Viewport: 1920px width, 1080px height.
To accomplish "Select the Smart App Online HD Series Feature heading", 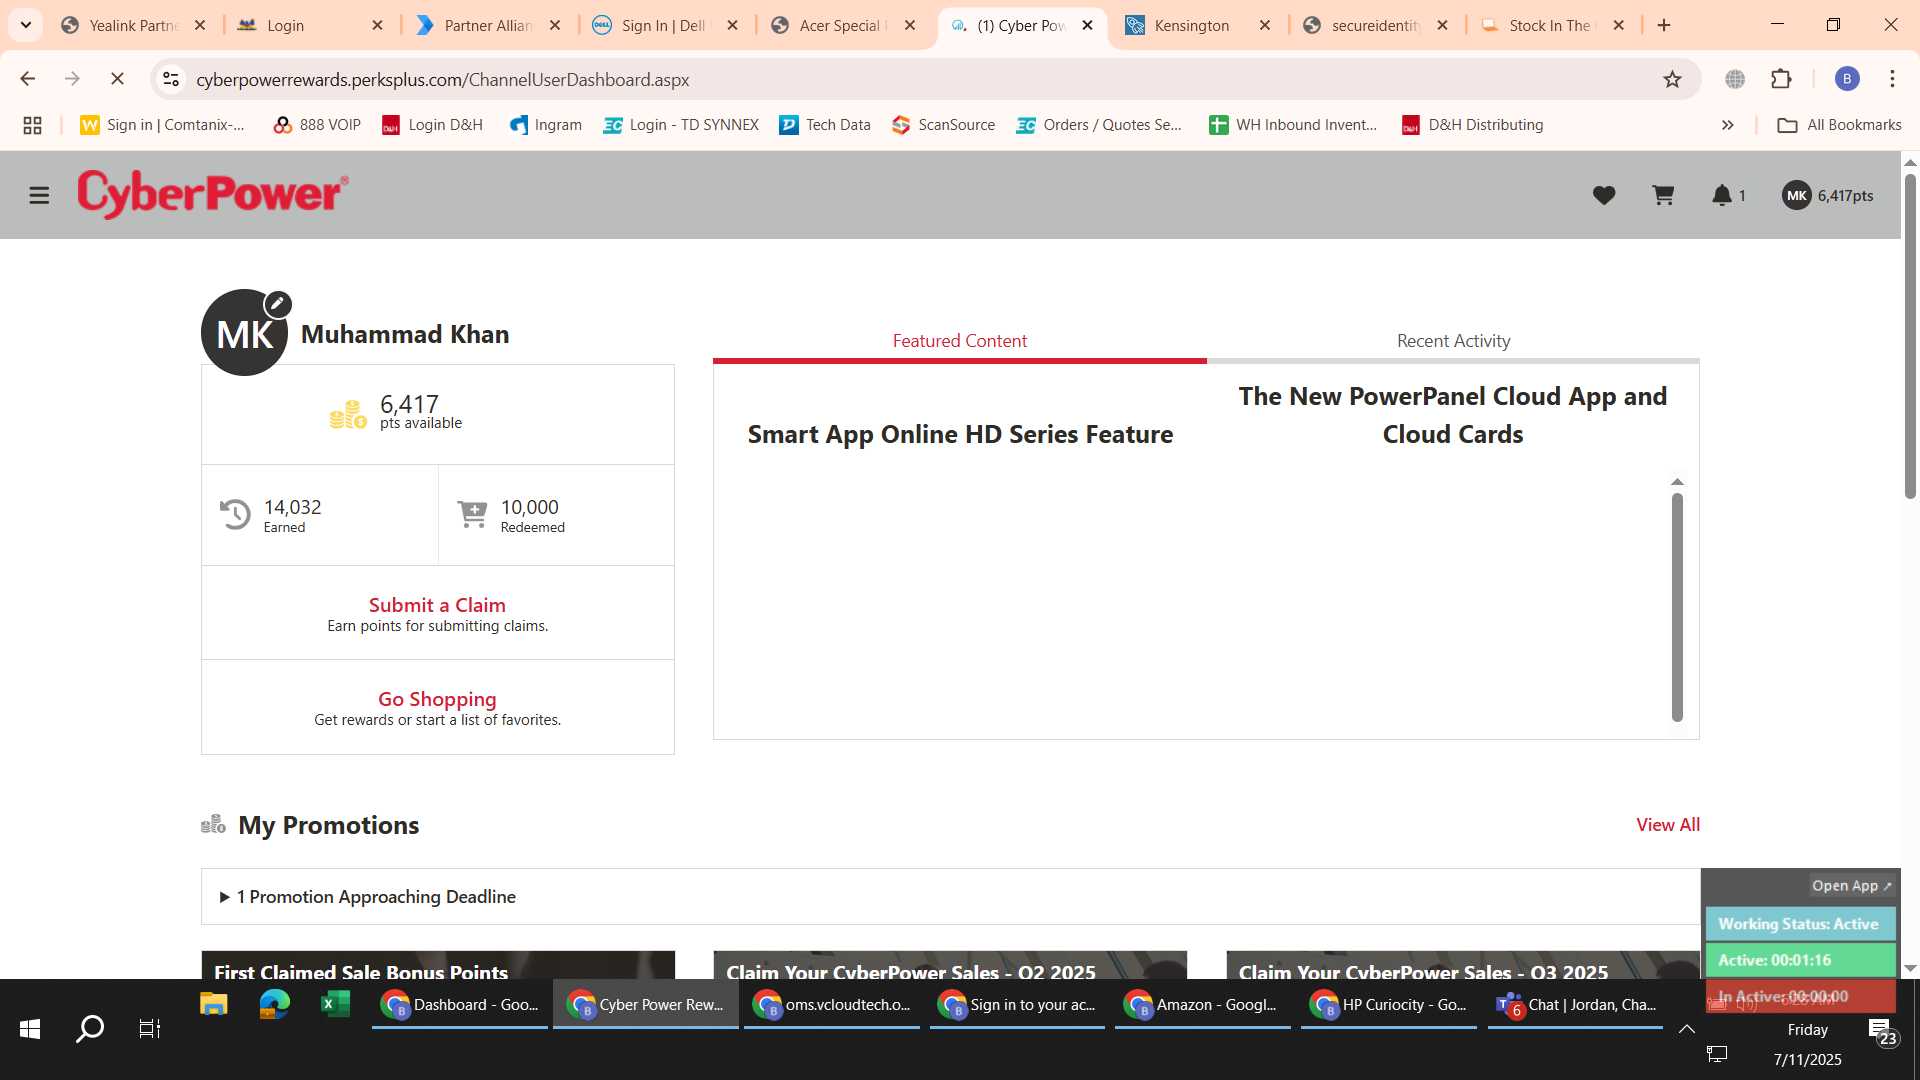I will [960, 434].
